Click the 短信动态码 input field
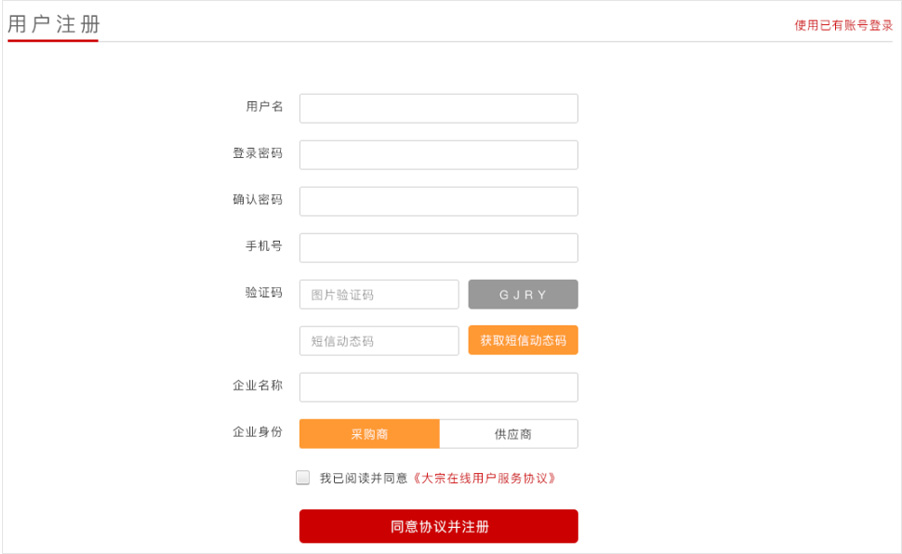The height and width of the screenshot is (554, 902). [379, 341]
